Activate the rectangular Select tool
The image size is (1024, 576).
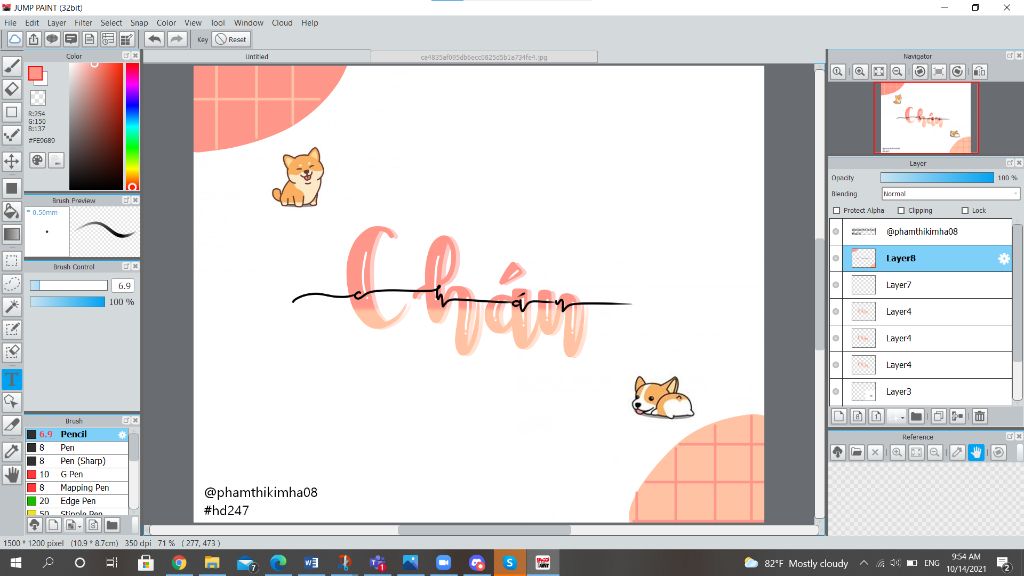(12, 261)
